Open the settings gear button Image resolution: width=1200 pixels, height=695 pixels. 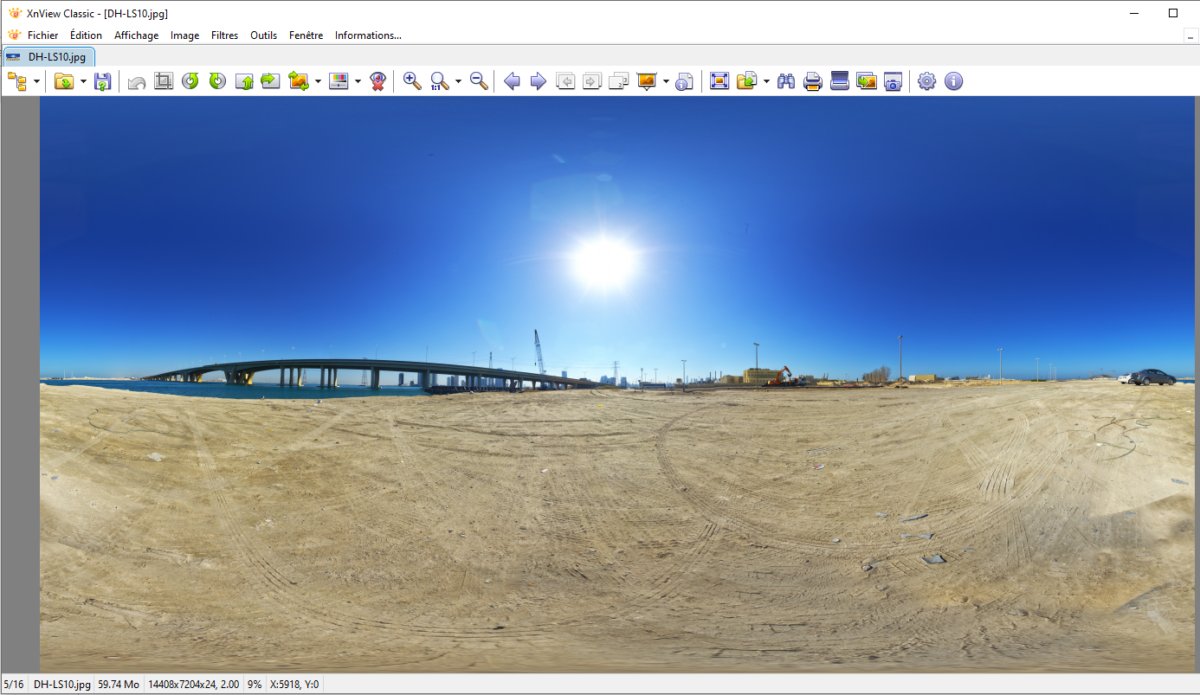(x=926, y=81)
